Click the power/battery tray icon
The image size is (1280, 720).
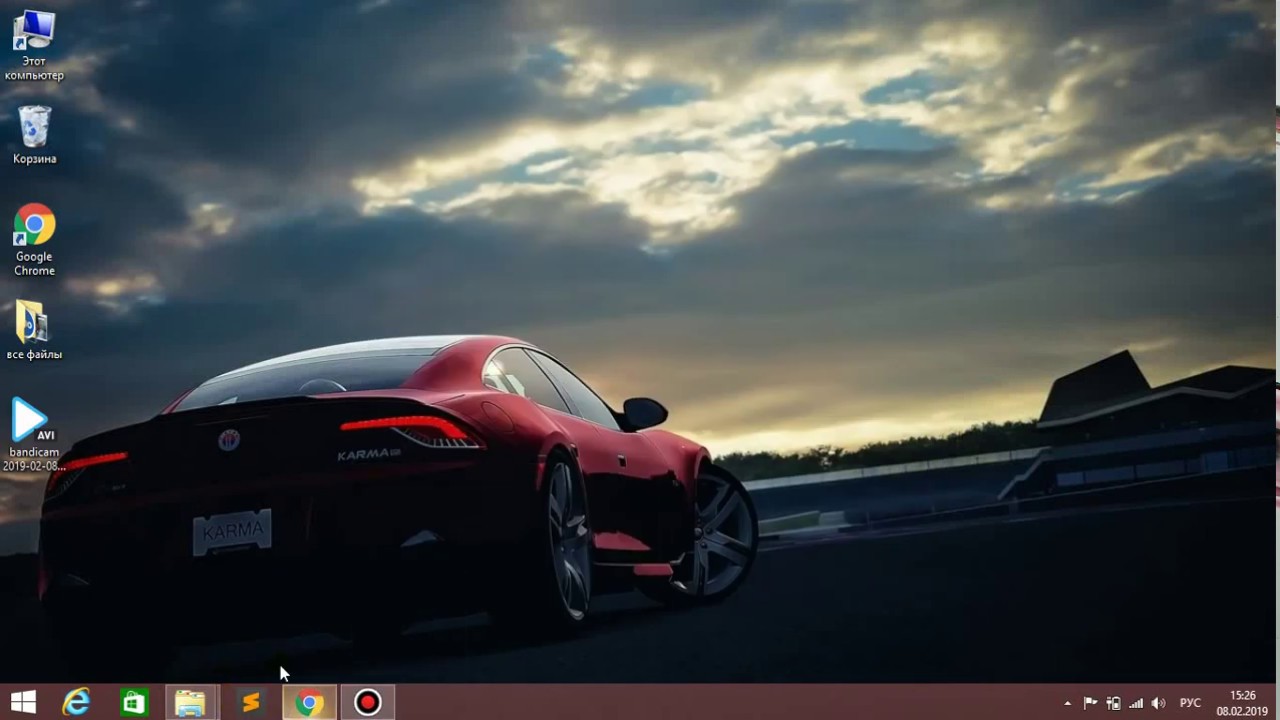[x=1113, y=703]
